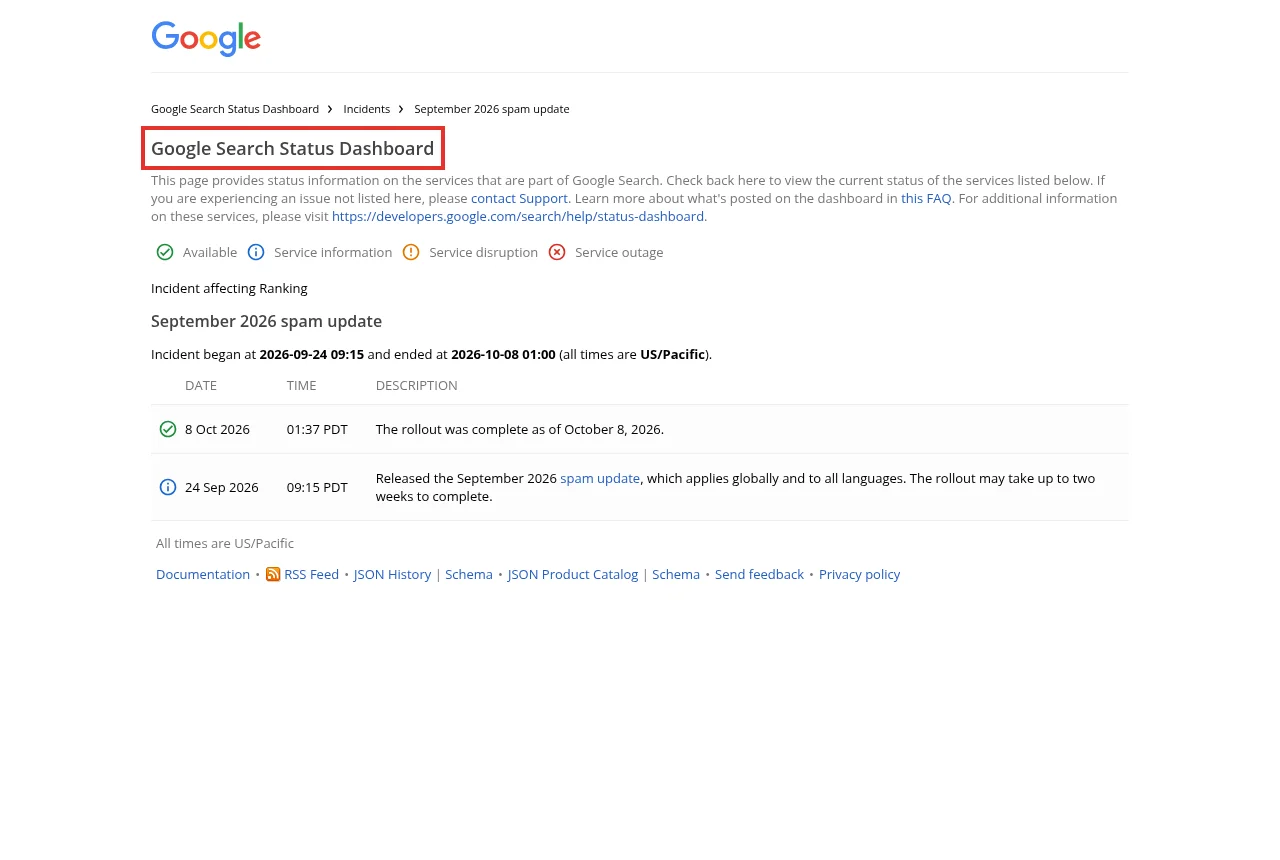Open the Privacy policy link
The image size is (1280, 860).
(x=860, y=574)
